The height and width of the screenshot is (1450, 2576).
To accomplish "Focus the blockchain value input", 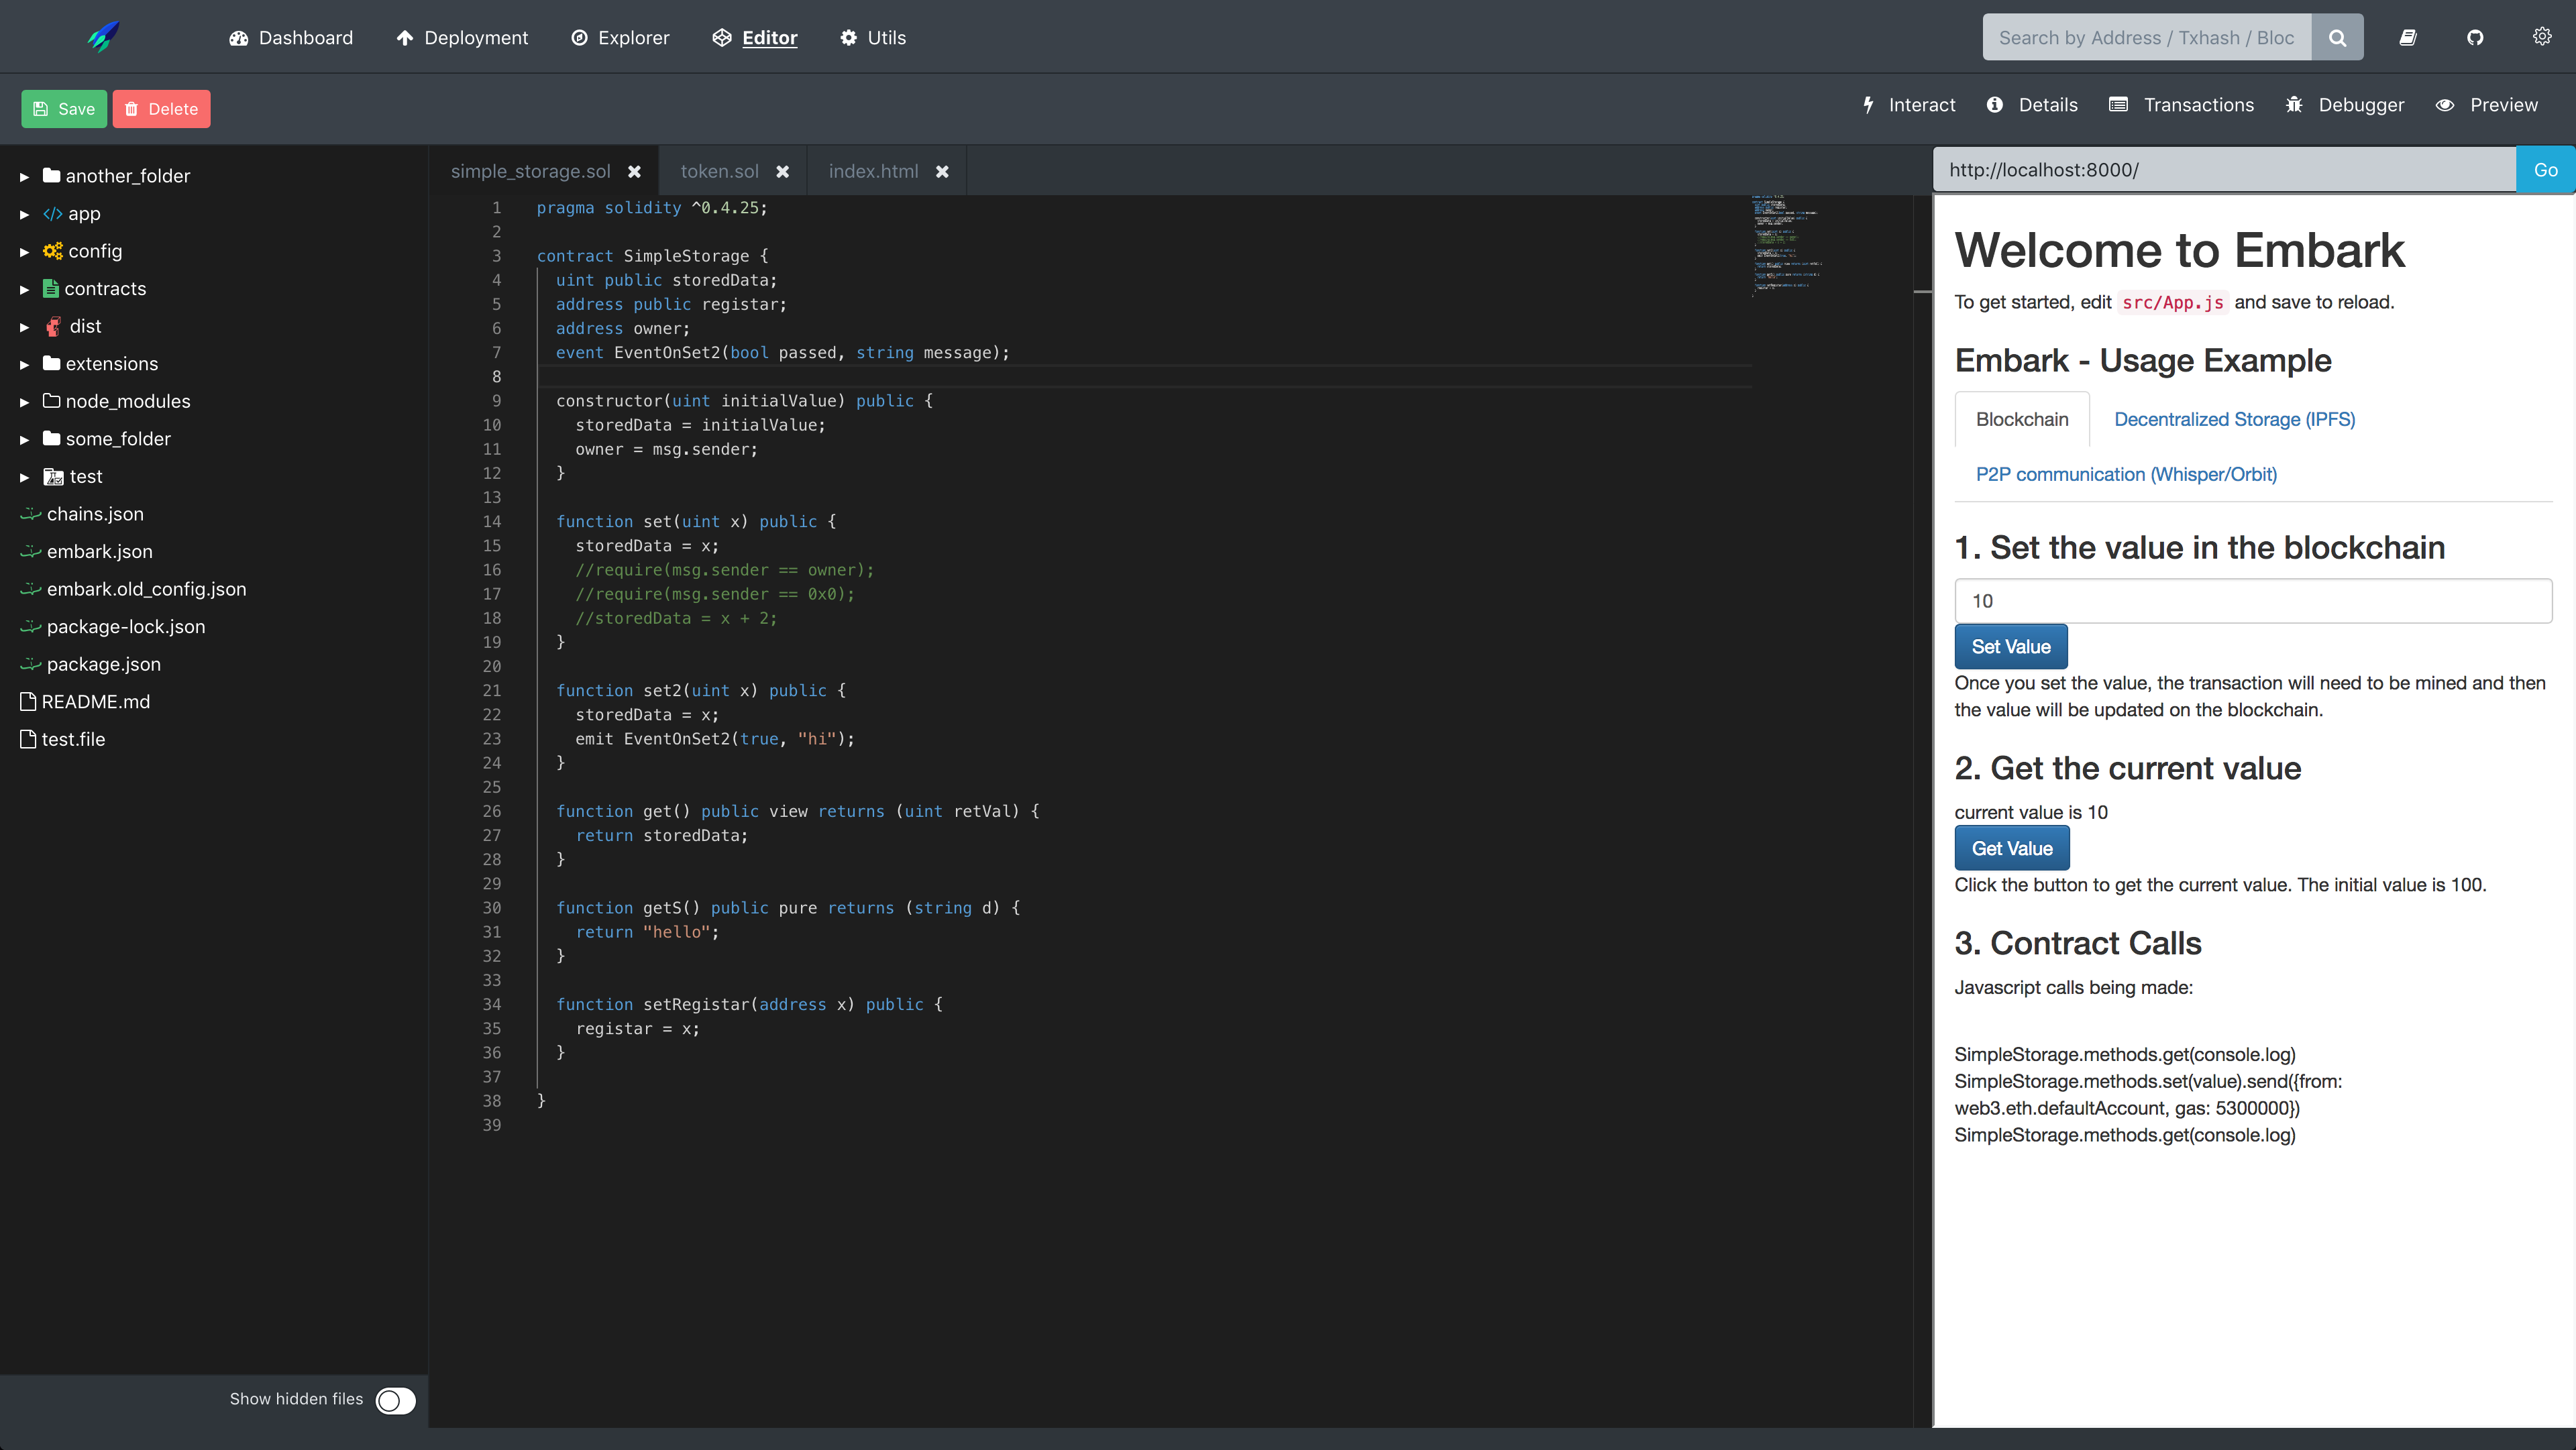I will (2253, 601).
